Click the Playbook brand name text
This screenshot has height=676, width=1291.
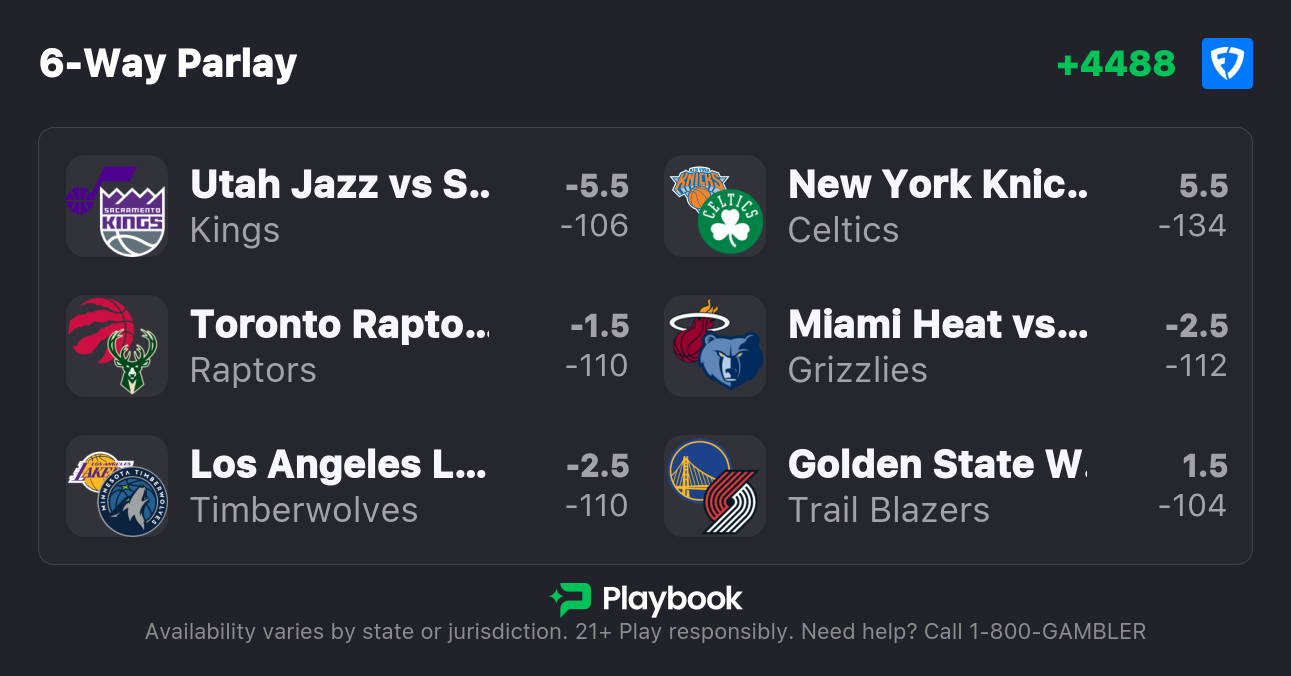[672, 599]
